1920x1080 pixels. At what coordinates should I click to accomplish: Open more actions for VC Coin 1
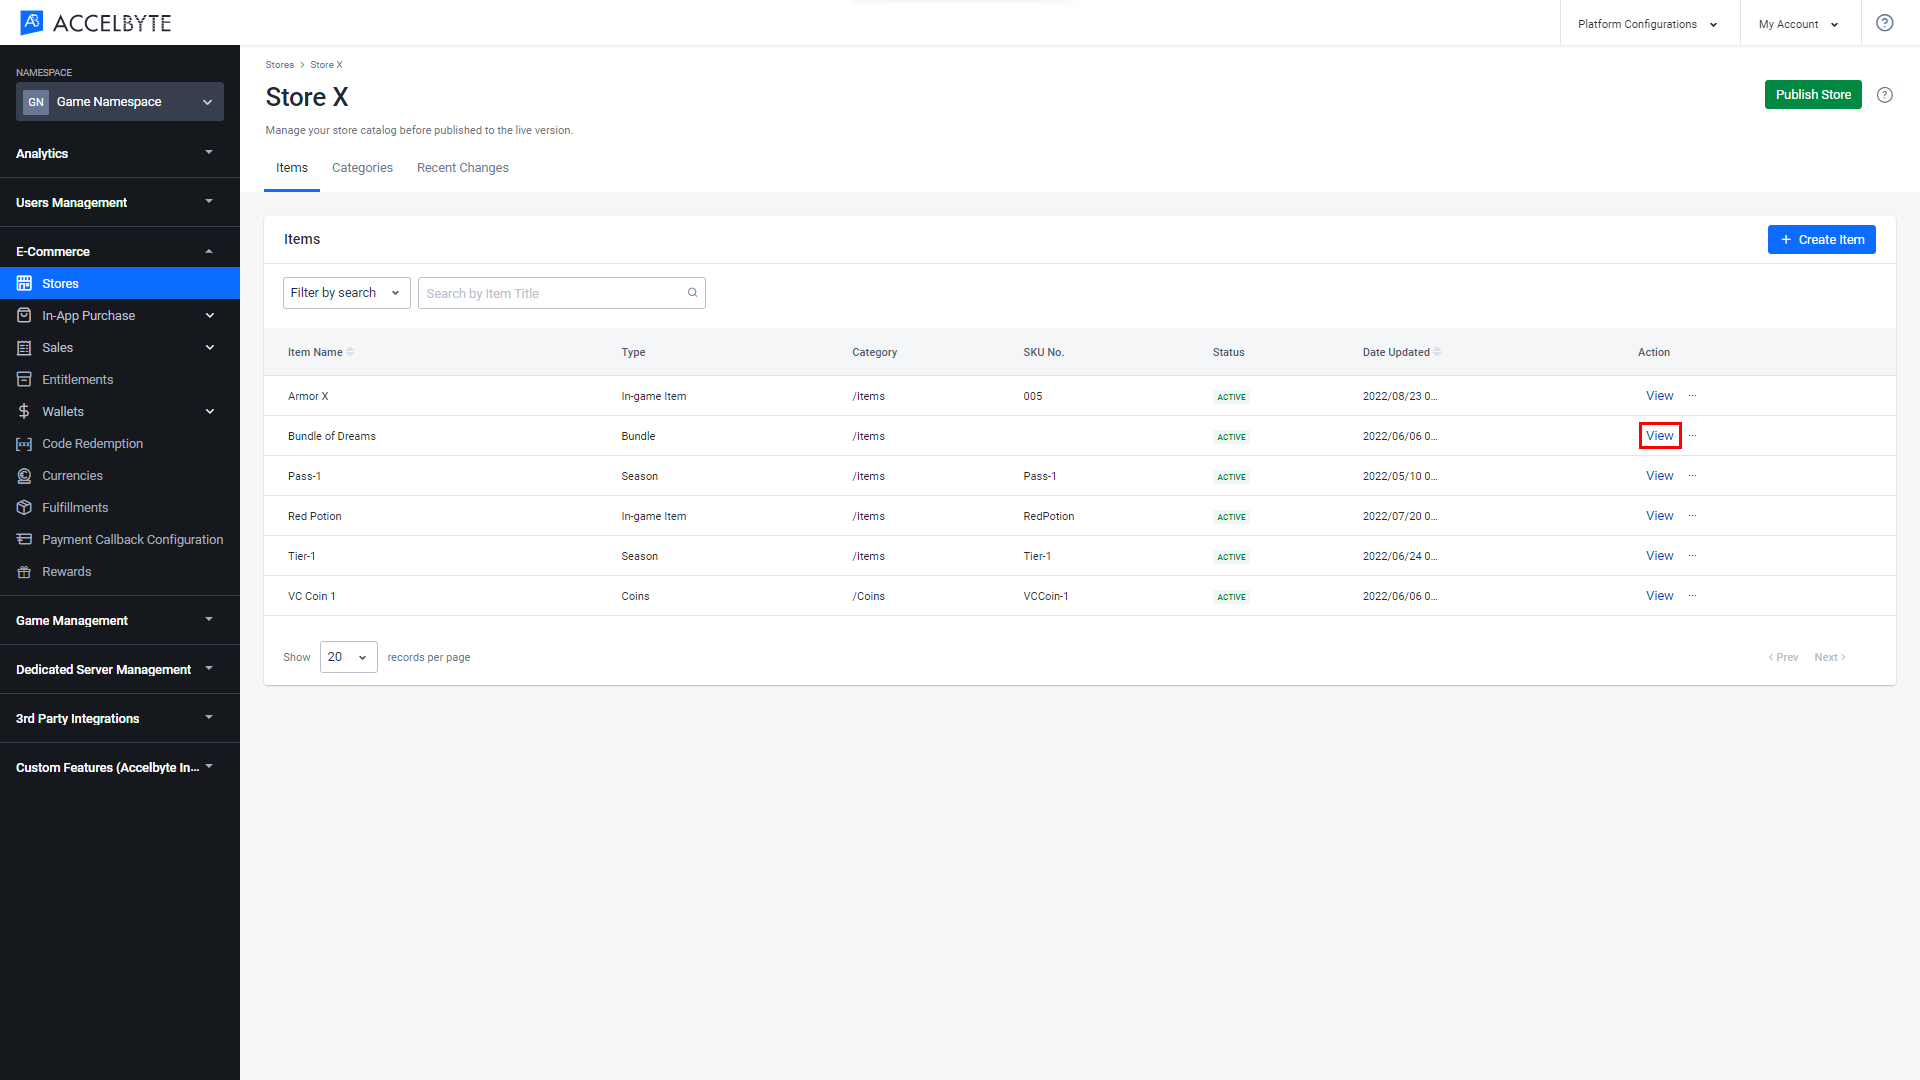pos(1692,596)
